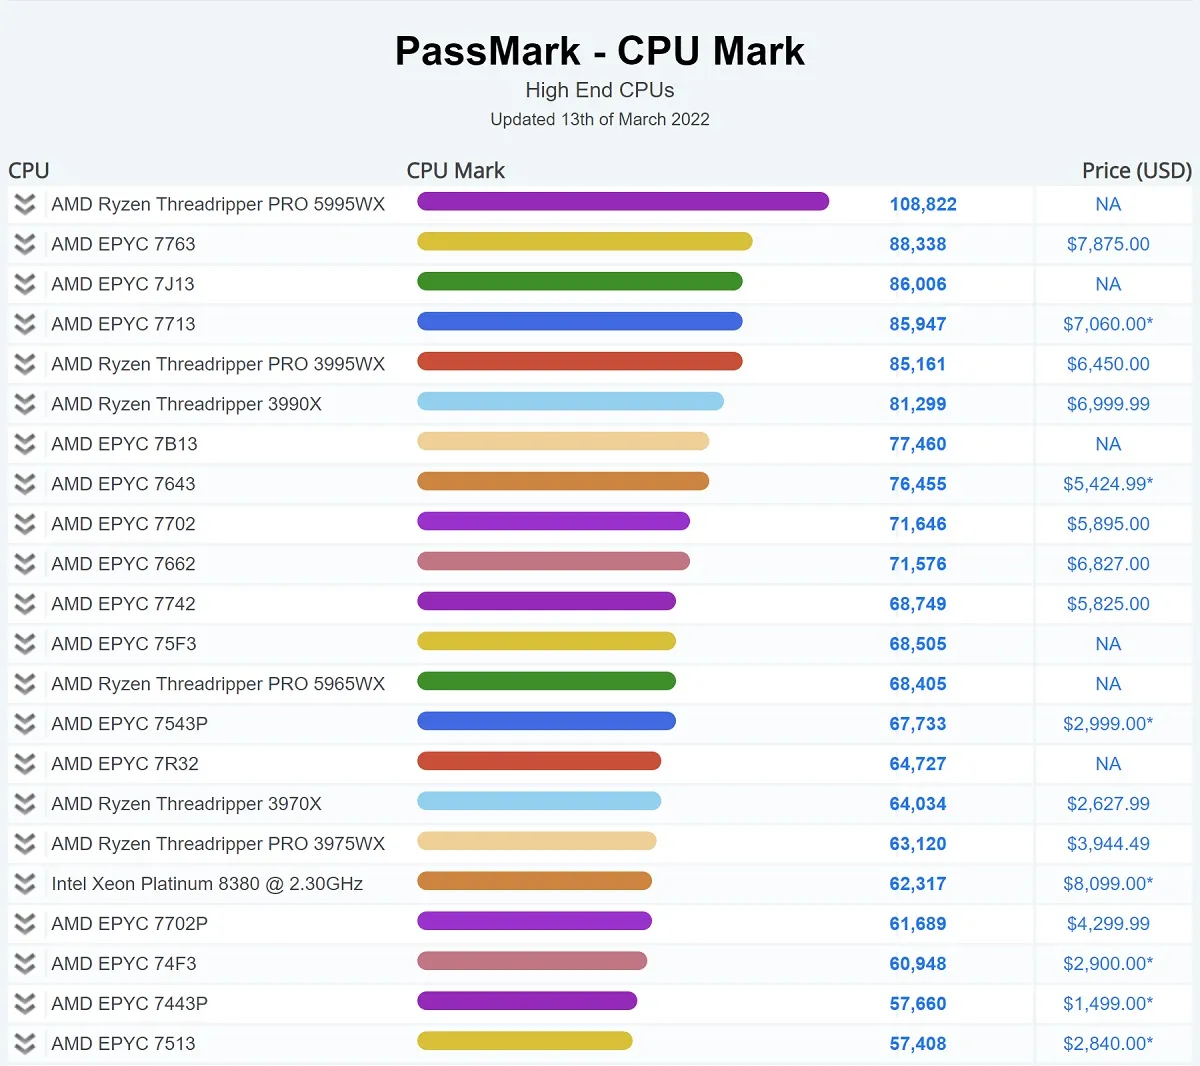Open the AMD EPYC 7763 CPU link
The image size is (1200, 1066).
[123, 244]
